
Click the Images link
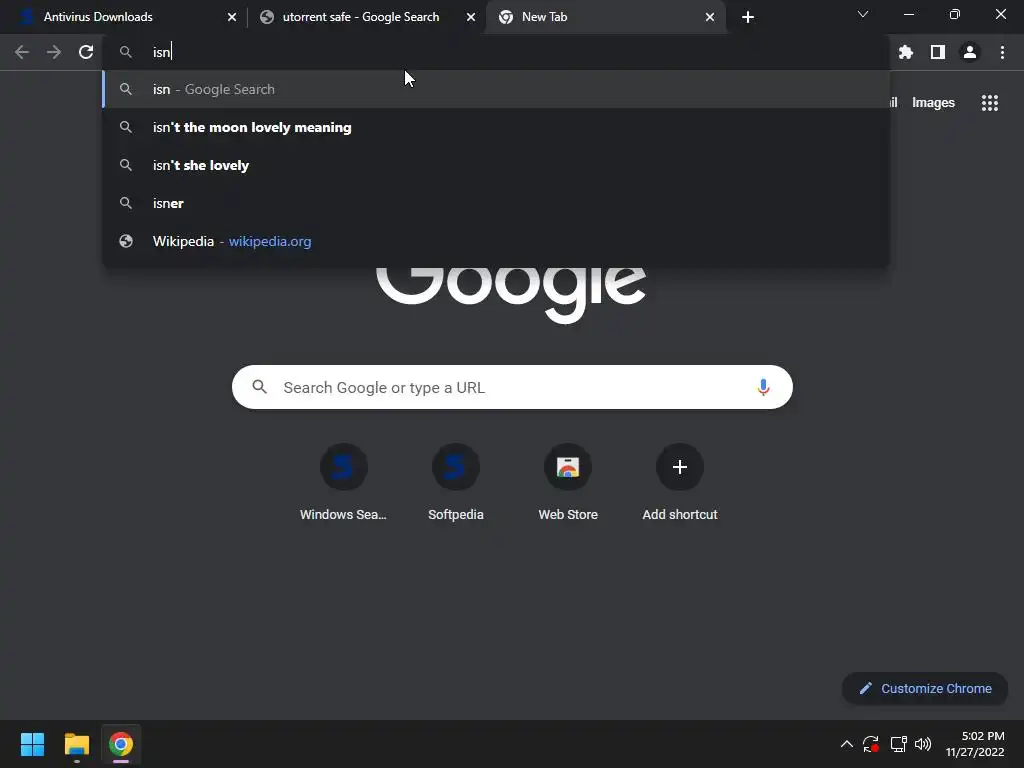tap(933, 103)
